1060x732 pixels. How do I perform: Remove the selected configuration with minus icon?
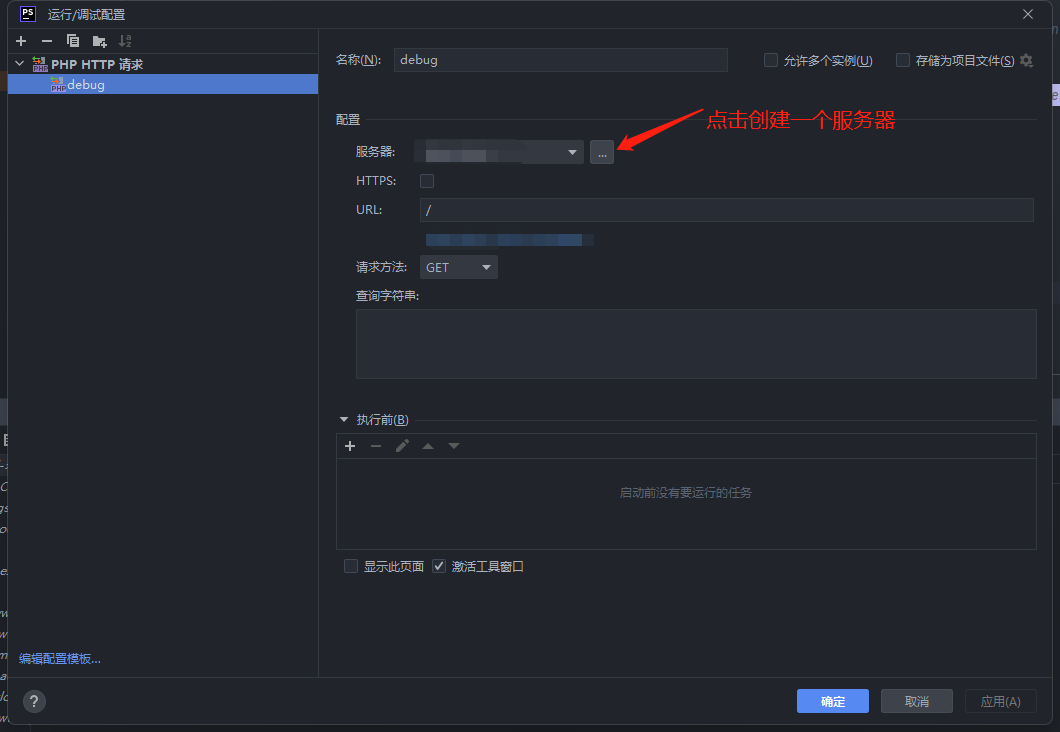click(47, 41)
